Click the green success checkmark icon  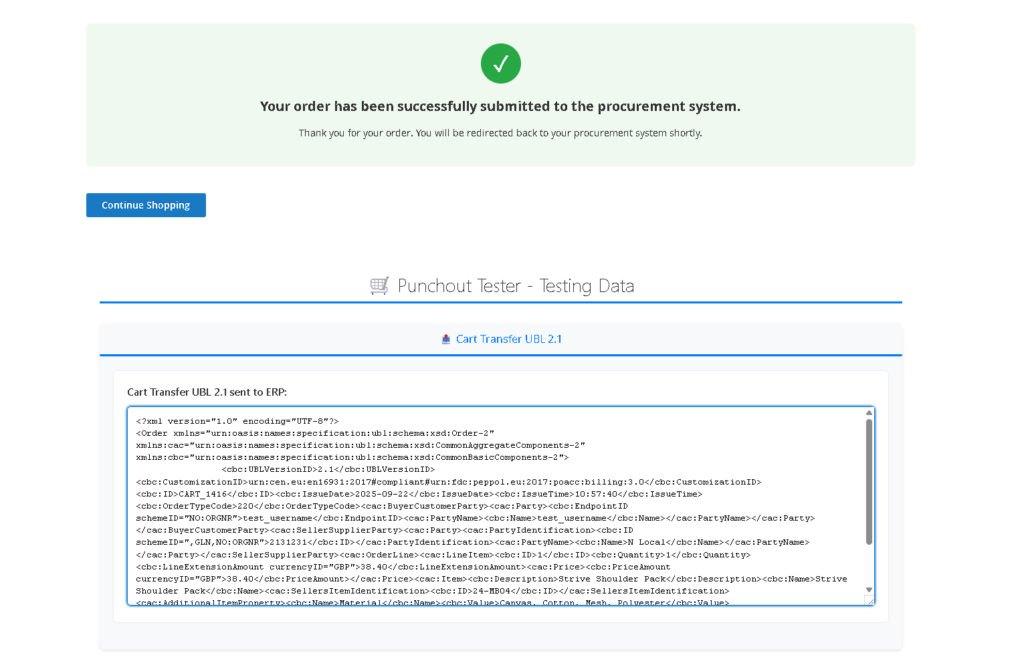pos(500,64)
